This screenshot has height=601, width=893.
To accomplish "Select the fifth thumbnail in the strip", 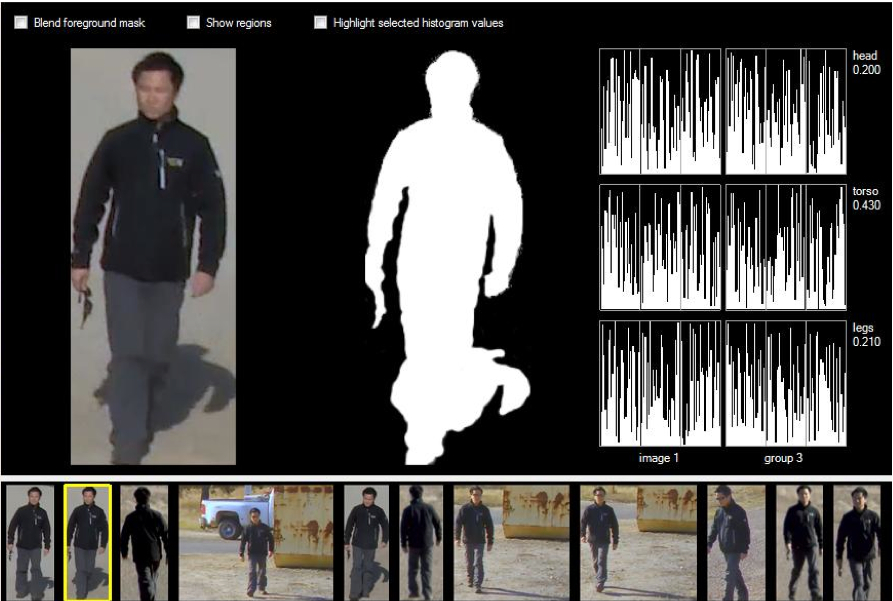I will [x=366, y=542].
